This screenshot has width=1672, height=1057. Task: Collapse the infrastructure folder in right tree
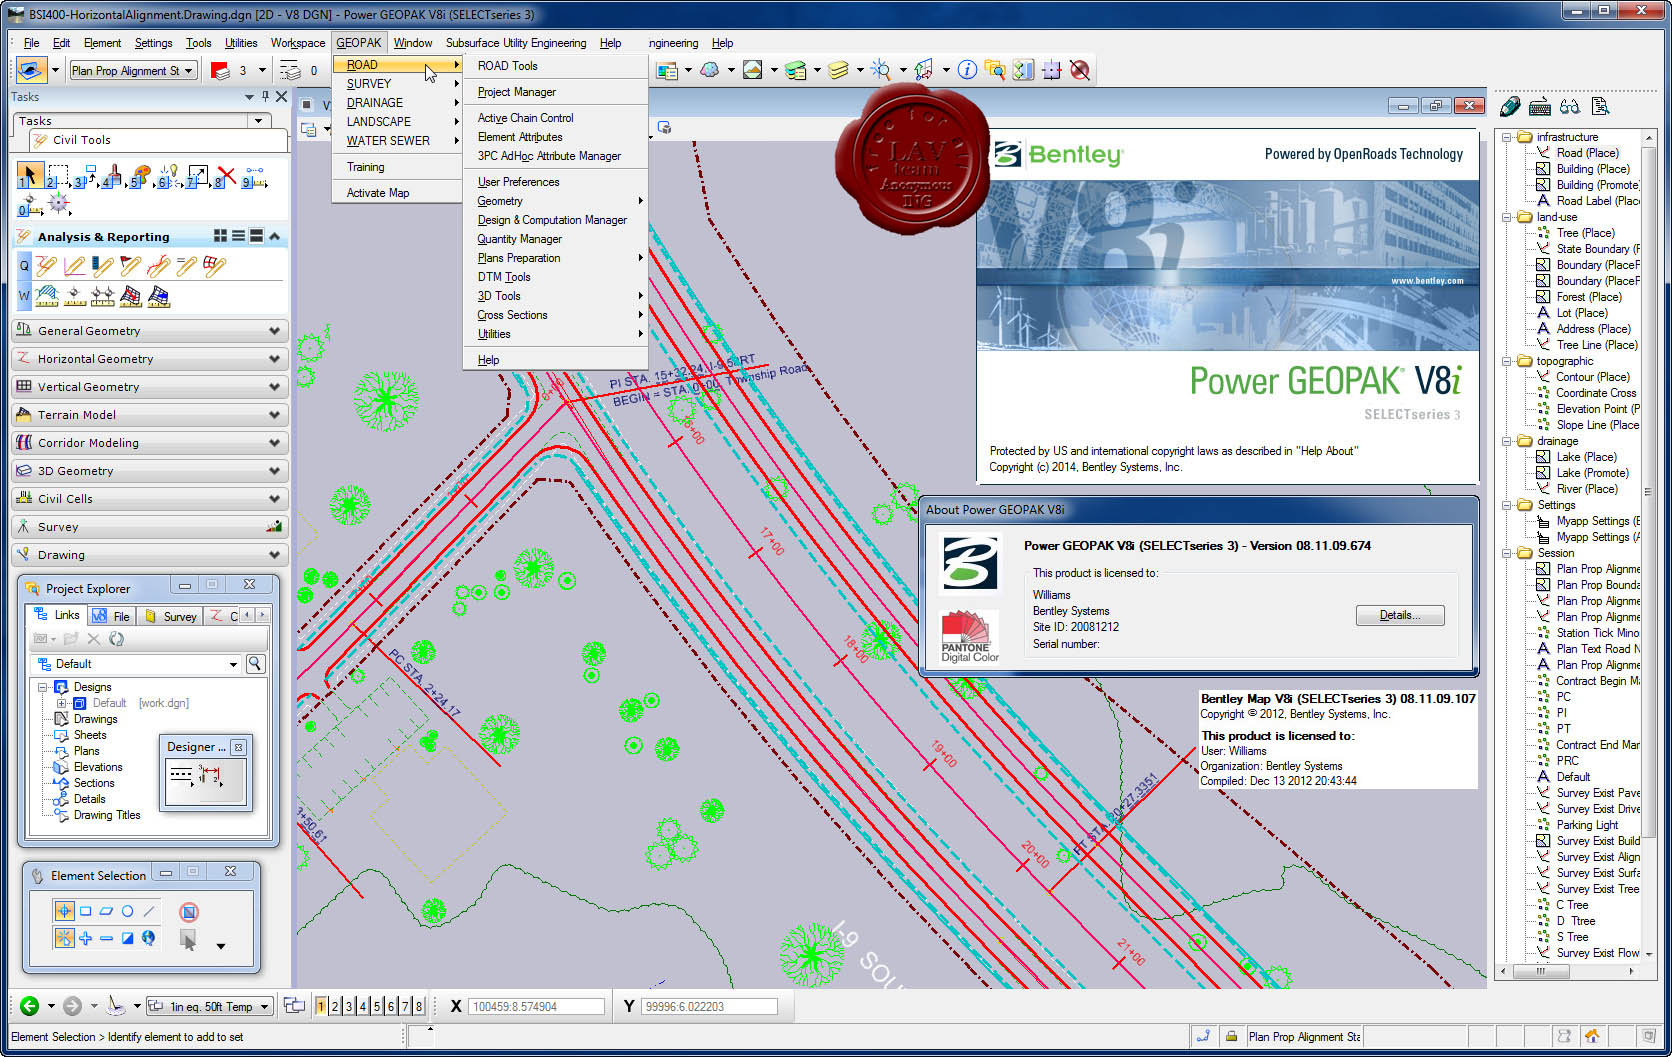pyautogui.click(x=1507, y=137)
